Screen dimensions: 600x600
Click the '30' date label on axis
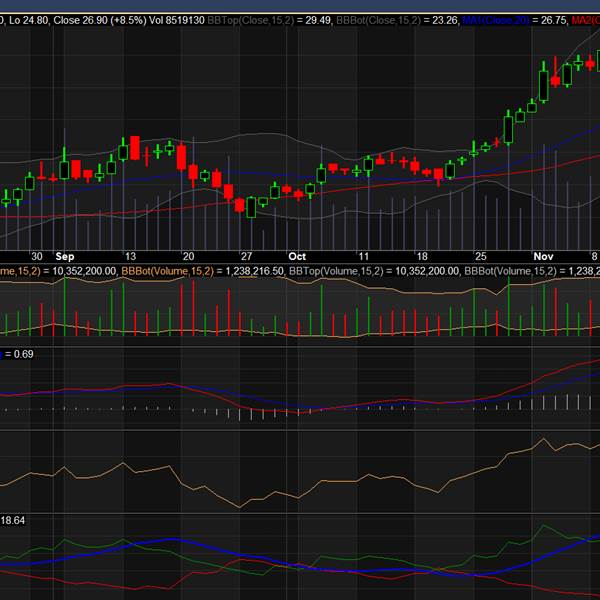click(37, 256)
